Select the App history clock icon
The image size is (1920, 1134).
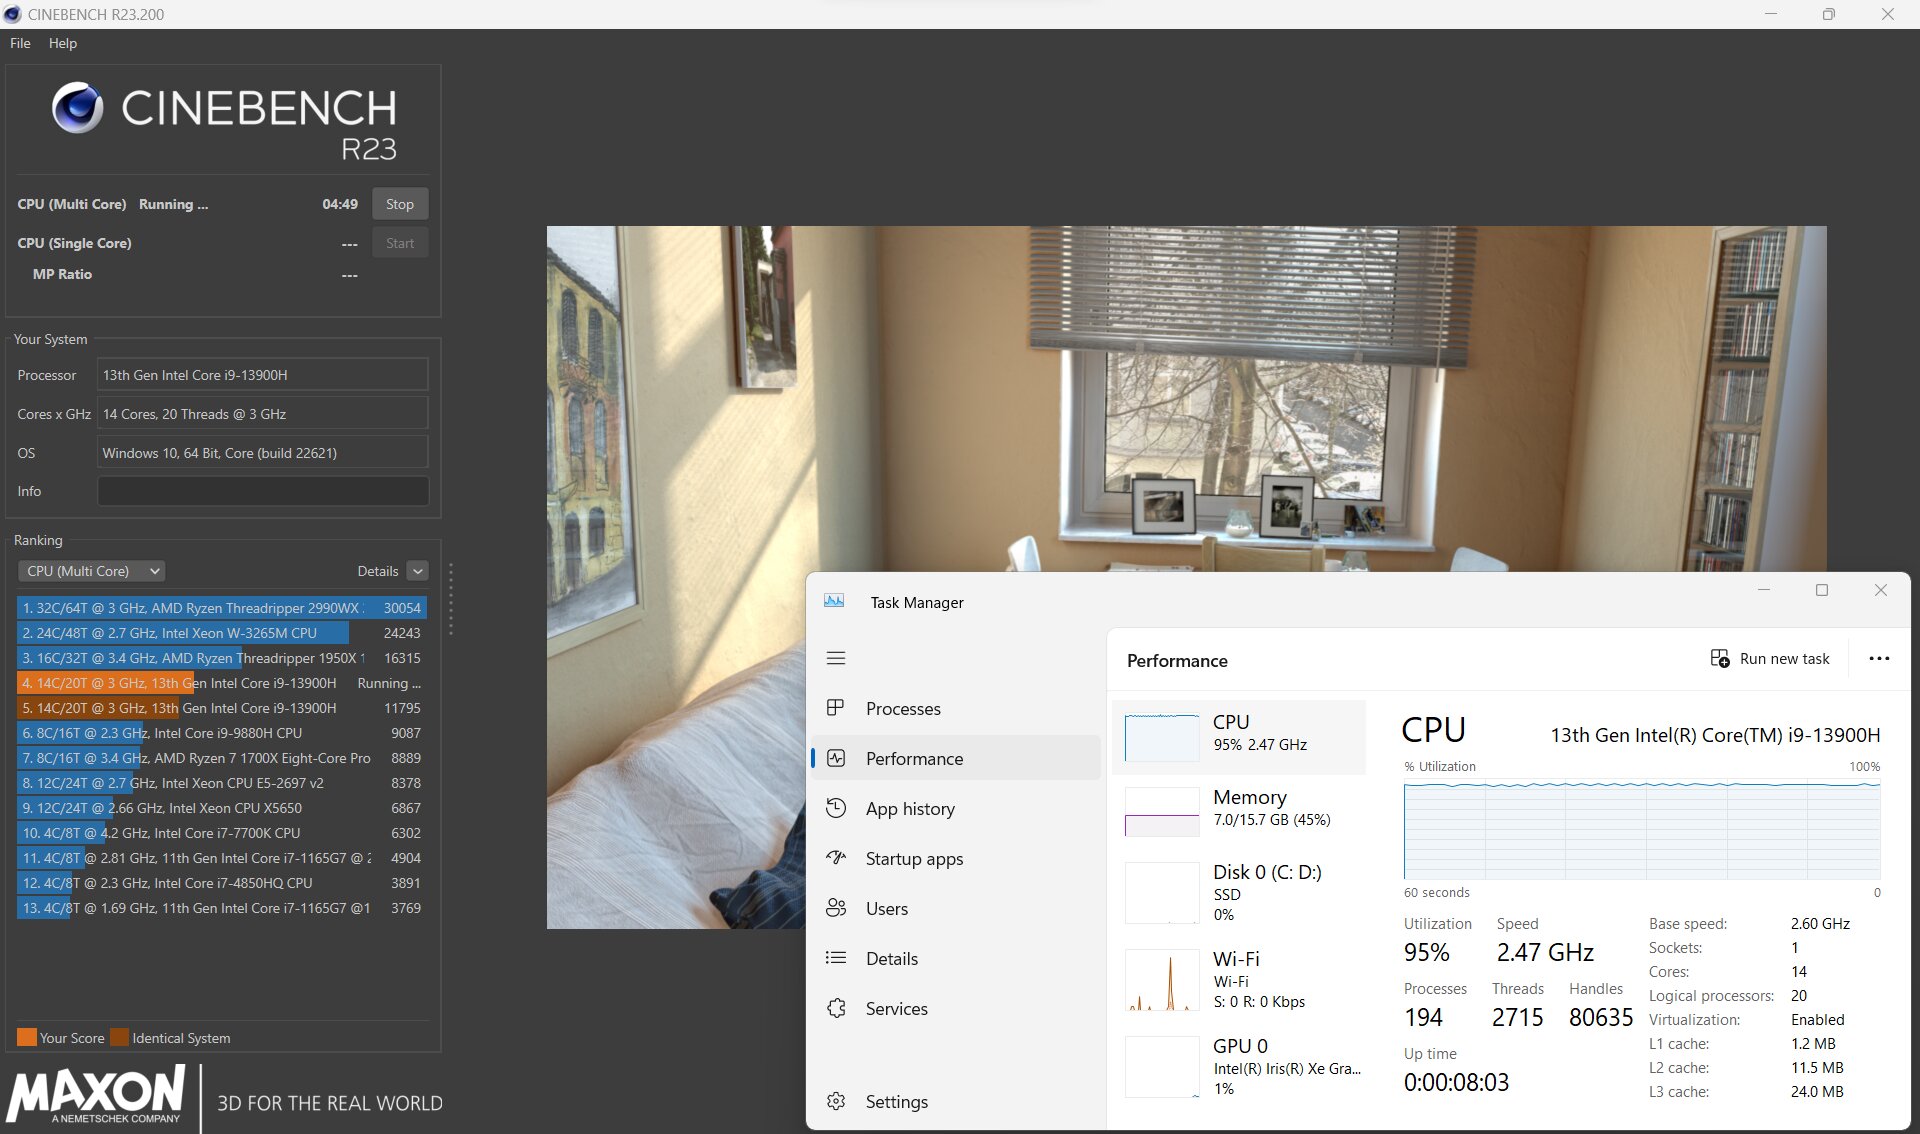(836, 808)
